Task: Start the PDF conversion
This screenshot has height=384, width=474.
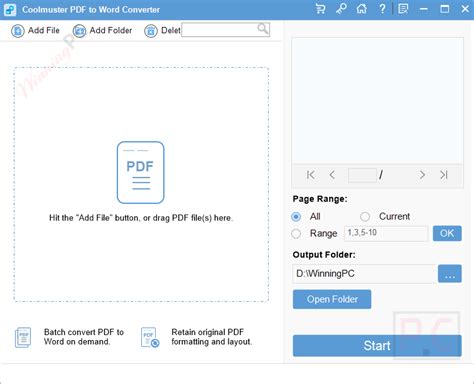Action: [377, 346]
